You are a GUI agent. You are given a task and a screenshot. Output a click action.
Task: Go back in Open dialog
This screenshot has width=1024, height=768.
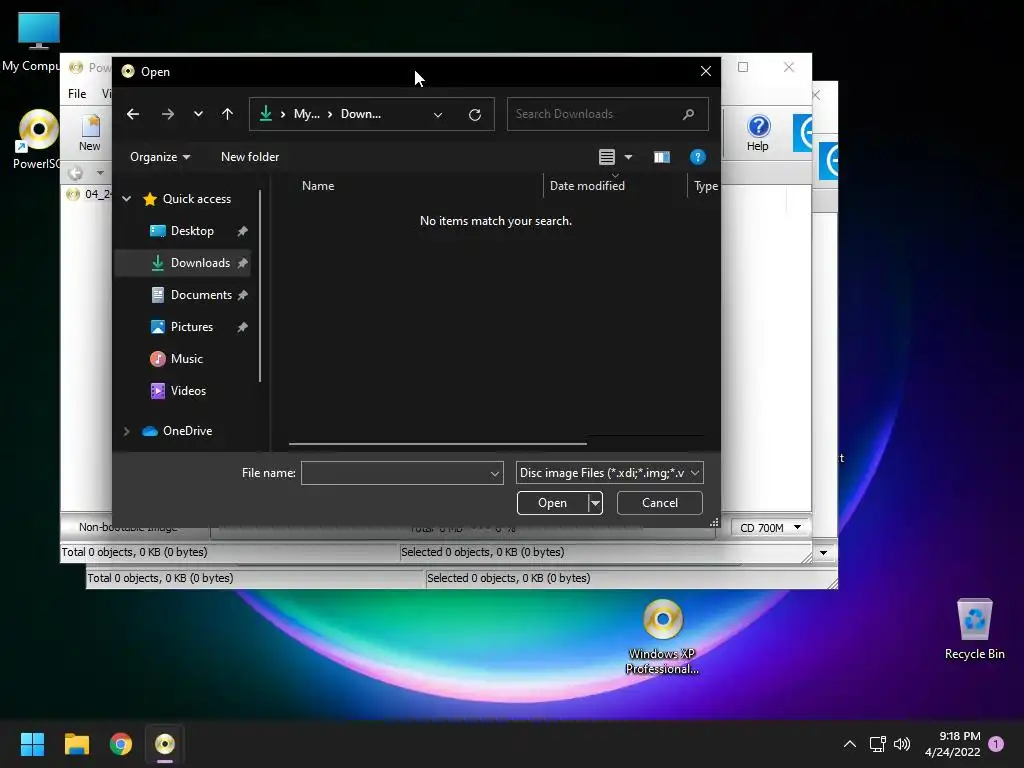(133, 114)
